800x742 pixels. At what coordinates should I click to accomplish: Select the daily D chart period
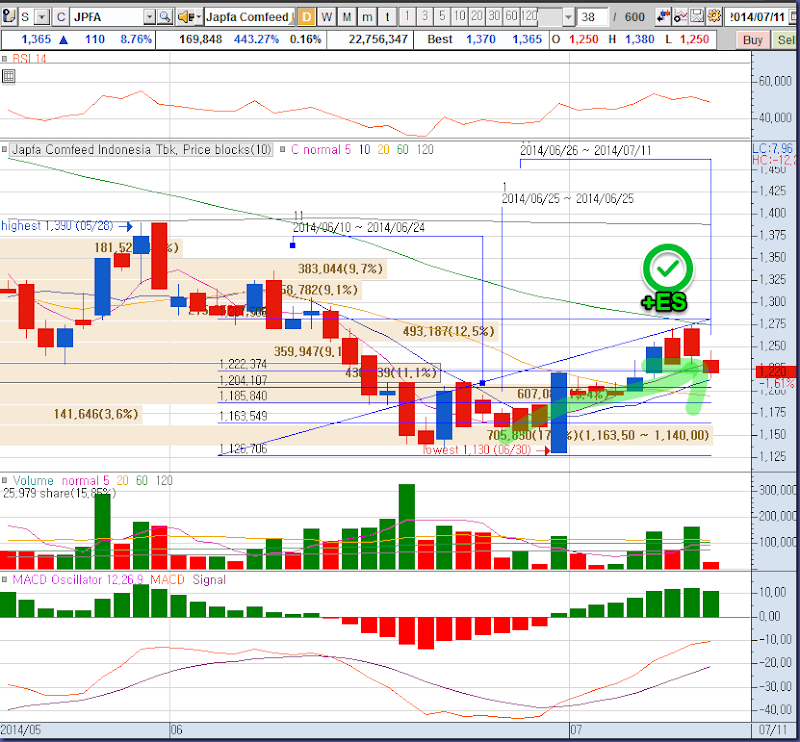(x=307, y=17)
